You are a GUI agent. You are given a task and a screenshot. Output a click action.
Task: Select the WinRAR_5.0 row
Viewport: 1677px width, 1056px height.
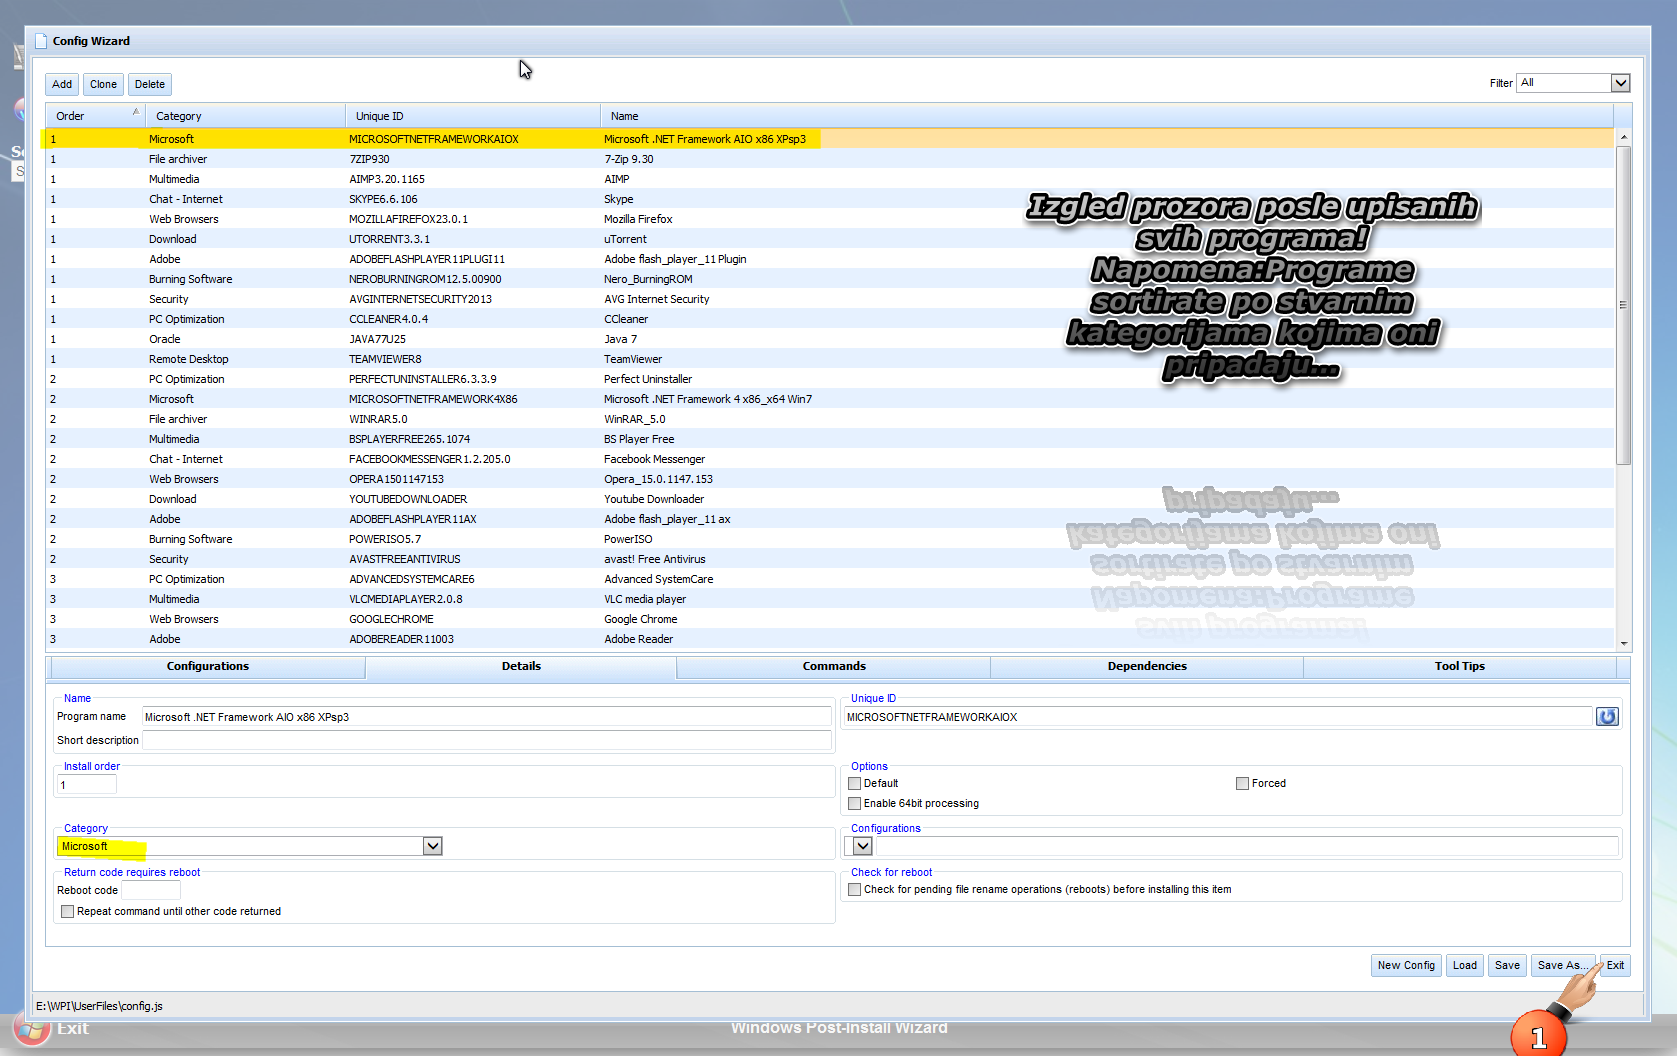click(830, 419)
